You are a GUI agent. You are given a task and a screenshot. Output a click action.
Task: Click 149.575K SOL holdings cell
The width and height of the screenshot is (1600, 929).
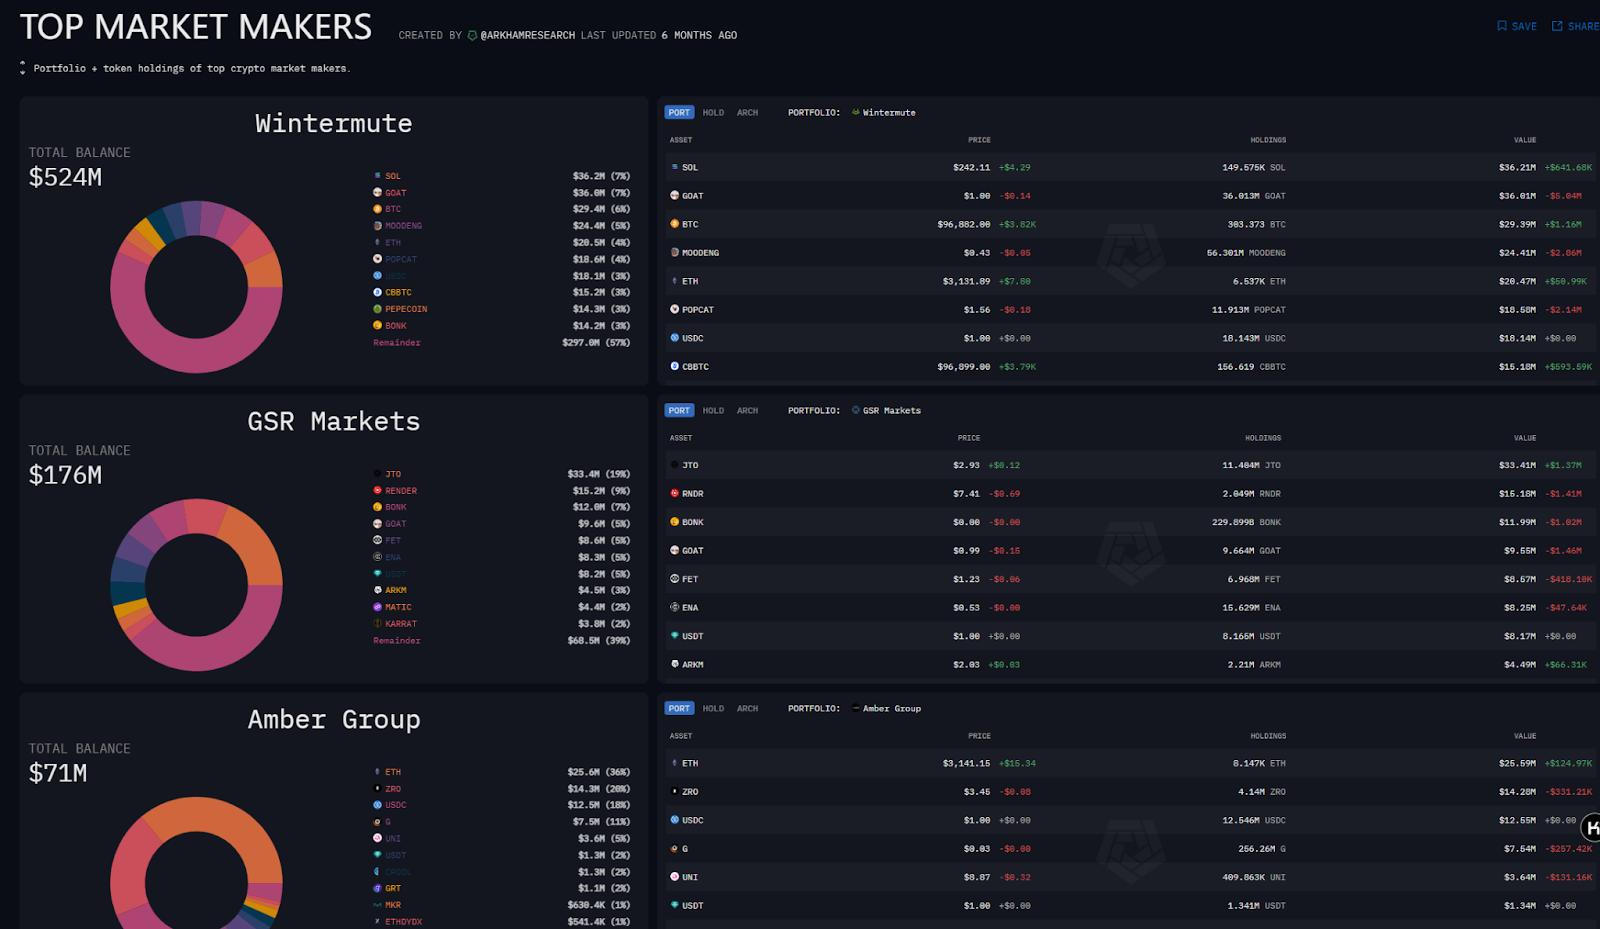tap(1253, 167)
